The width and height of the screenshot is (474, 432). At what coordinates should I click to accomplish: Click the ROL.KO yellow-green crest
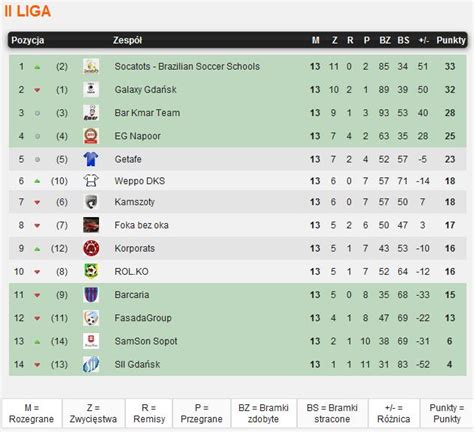[91, 271]
